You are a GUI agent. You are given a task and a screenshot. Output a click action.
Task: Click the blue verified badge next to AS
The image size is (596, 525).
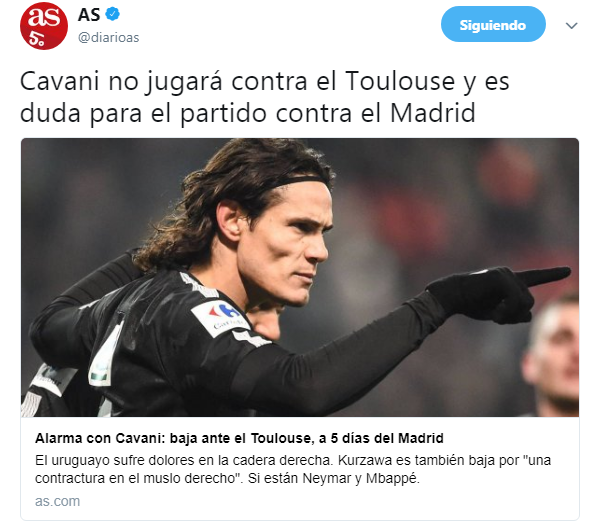click(112, 14)
